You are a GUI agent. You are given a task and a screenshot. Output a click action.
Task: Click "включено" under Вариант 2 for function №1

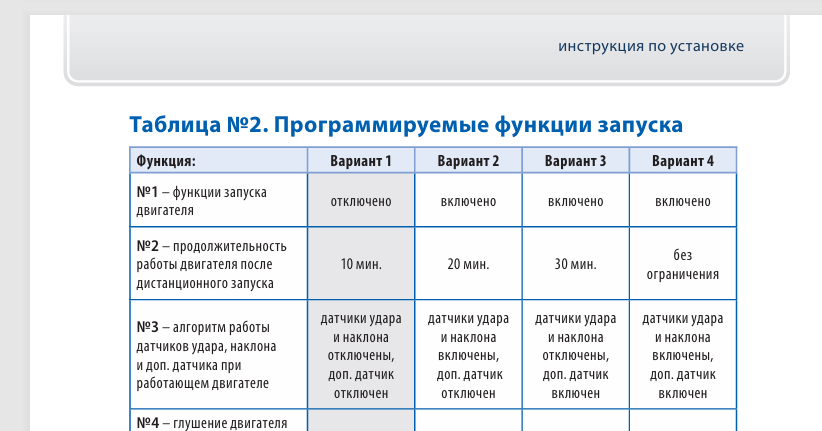click(468, 201)
